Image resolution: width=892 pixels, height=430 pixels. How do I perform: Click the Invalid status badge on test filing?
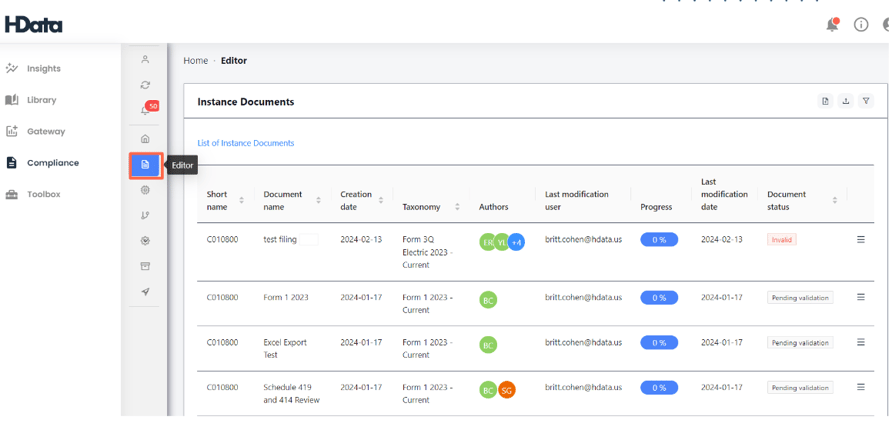782,239
